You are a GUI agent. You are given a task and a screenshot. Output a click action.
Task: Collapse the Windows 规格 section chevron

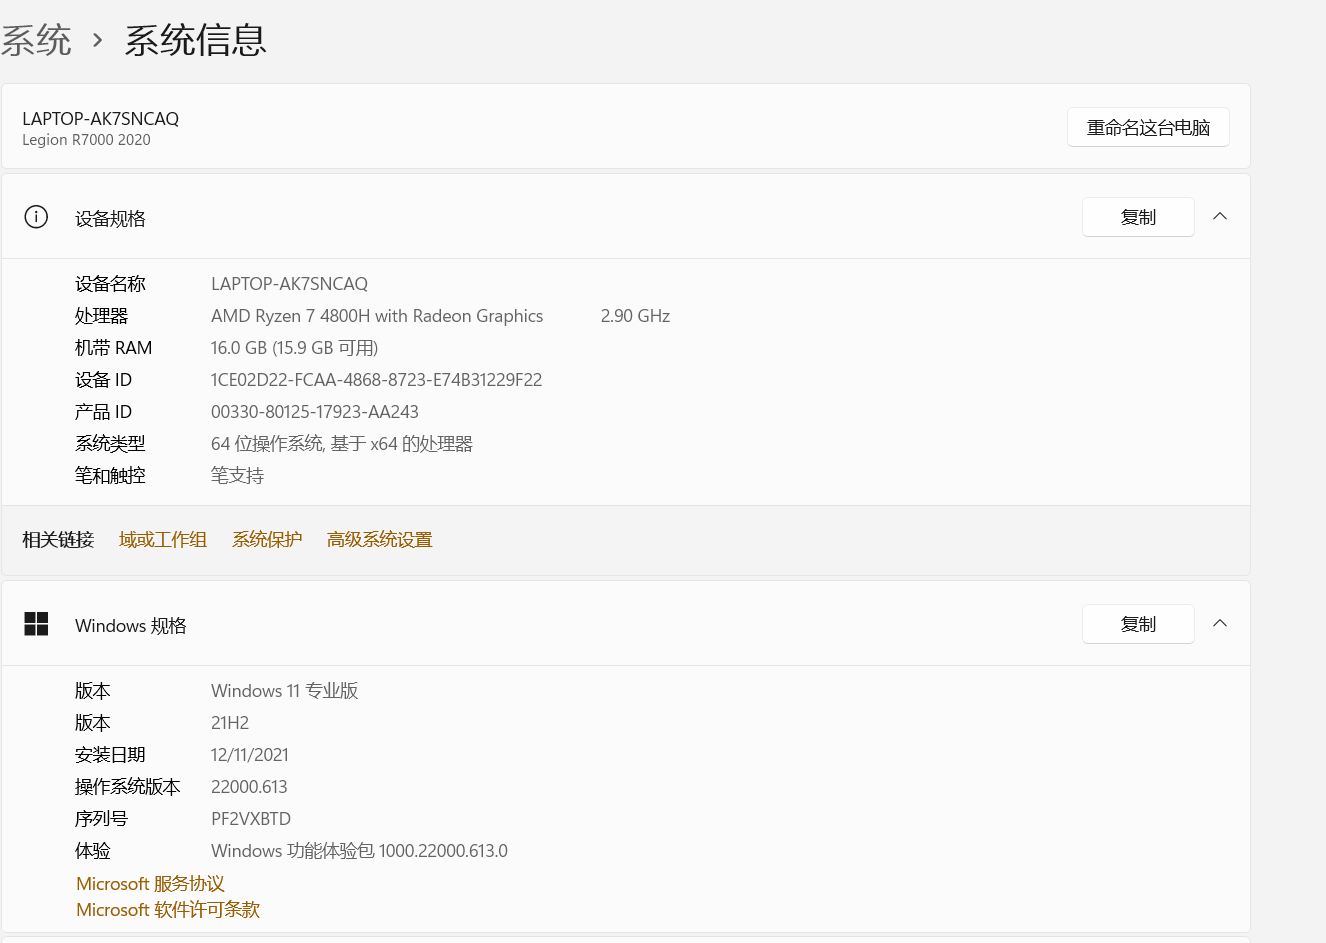coord(1220,623)
